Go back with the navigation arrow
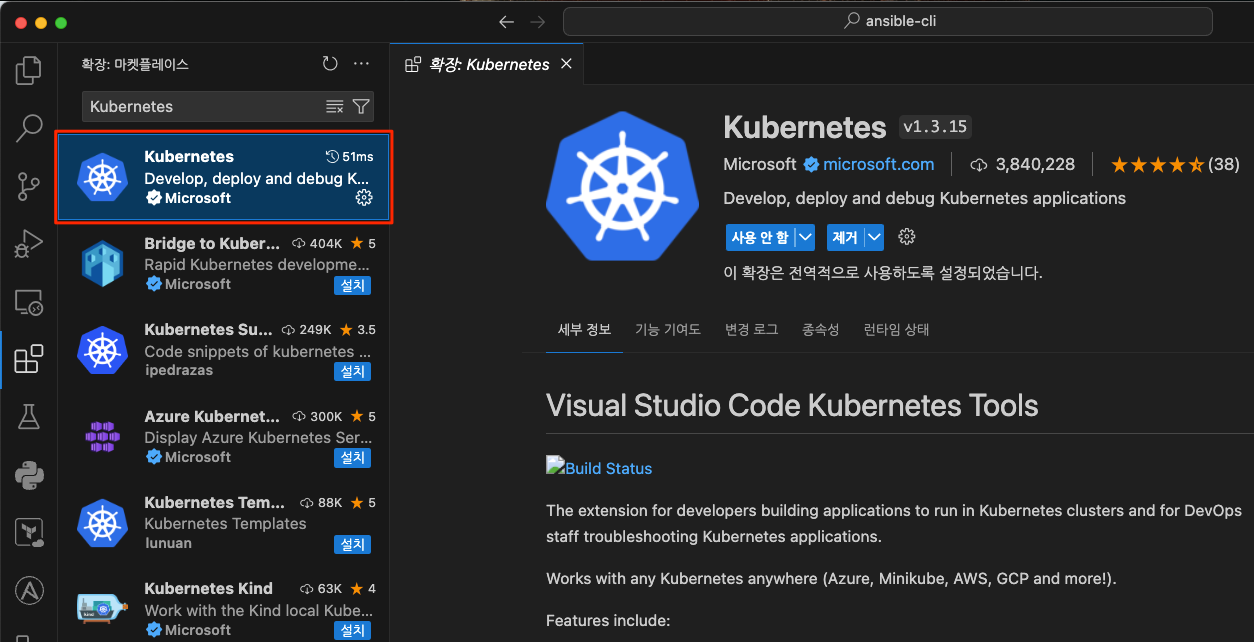Viewport: 1254px width, 642px height. (x=507, y=21)
